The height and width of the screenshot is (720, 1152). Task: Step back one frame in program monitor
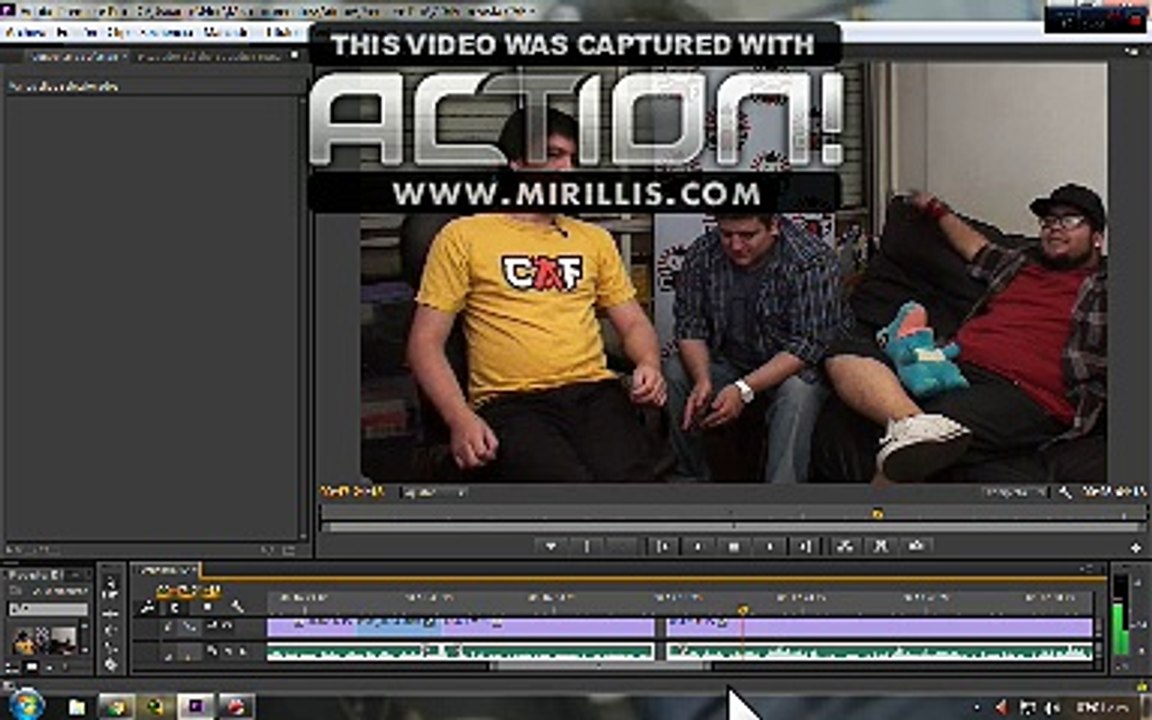pos(697,546)
